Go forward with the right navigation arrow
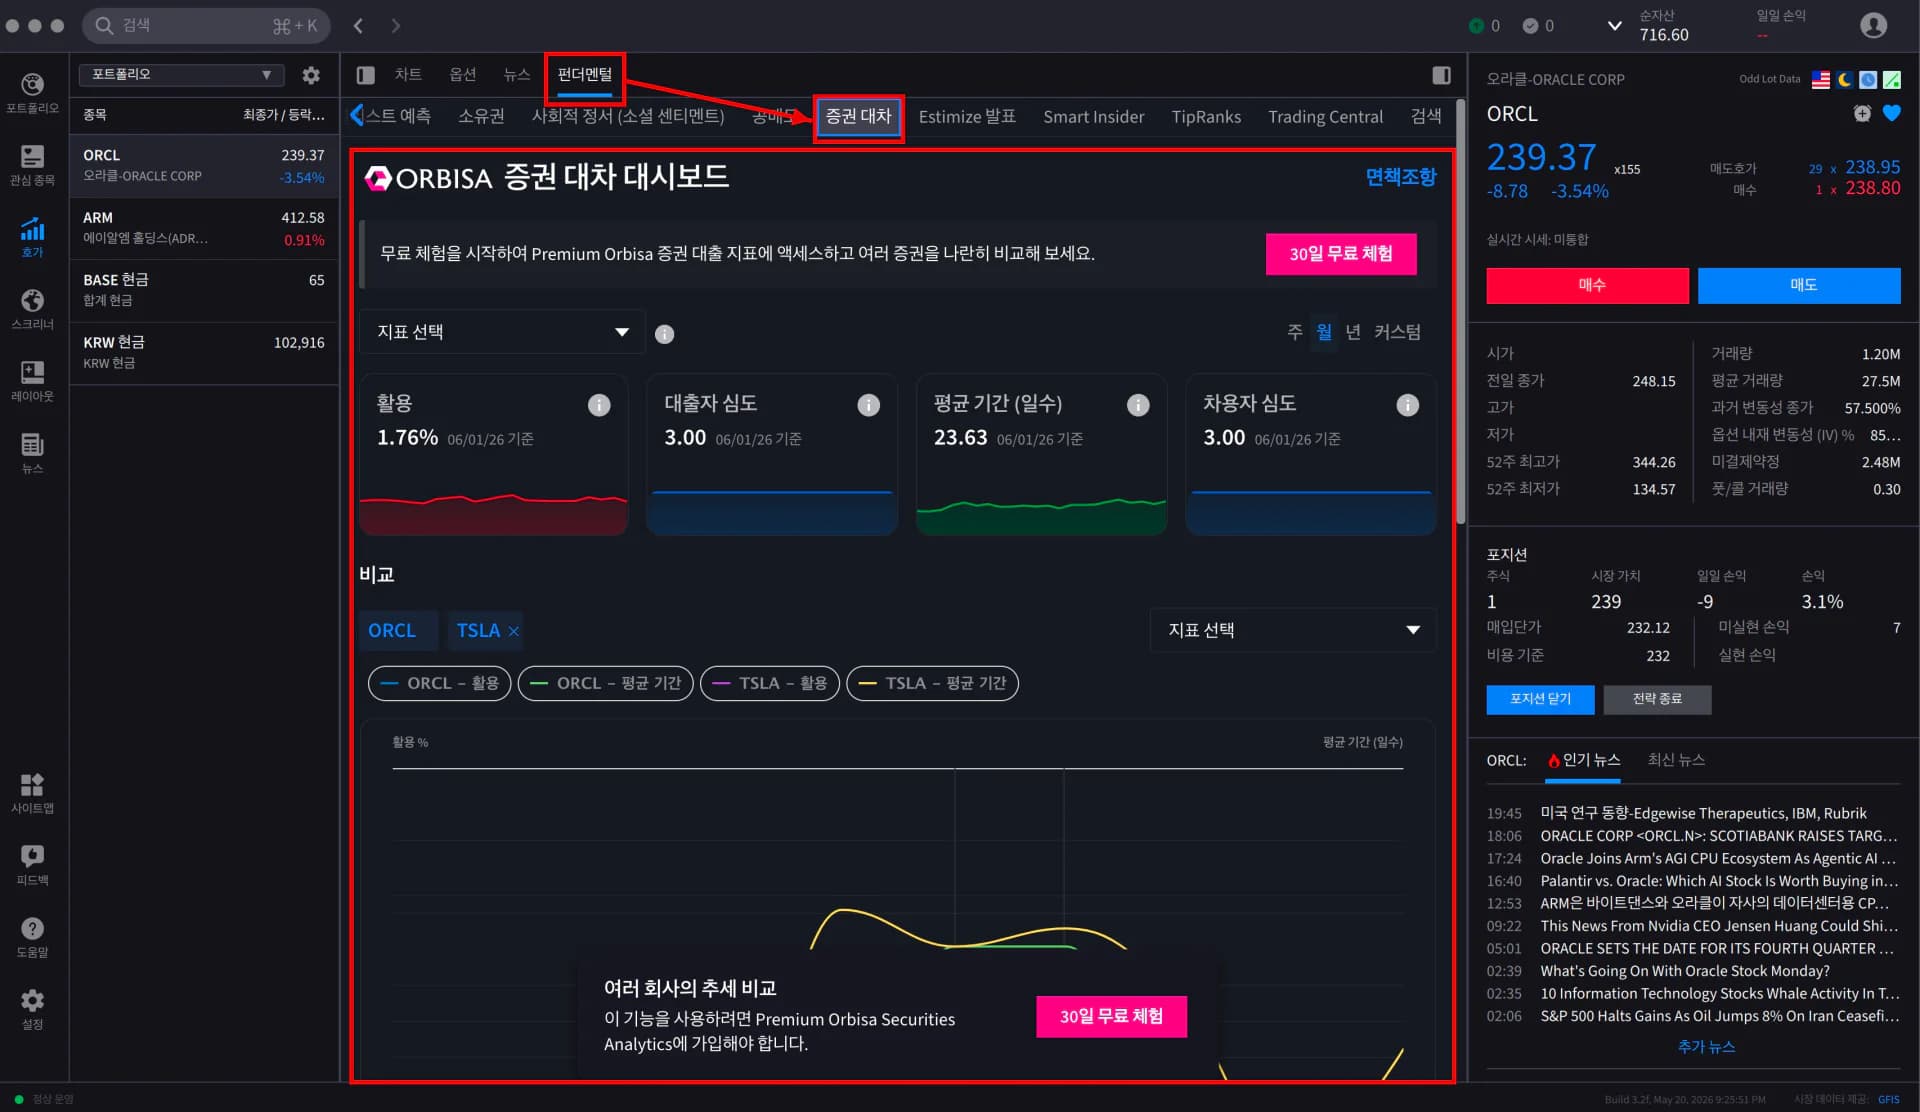 396,26
